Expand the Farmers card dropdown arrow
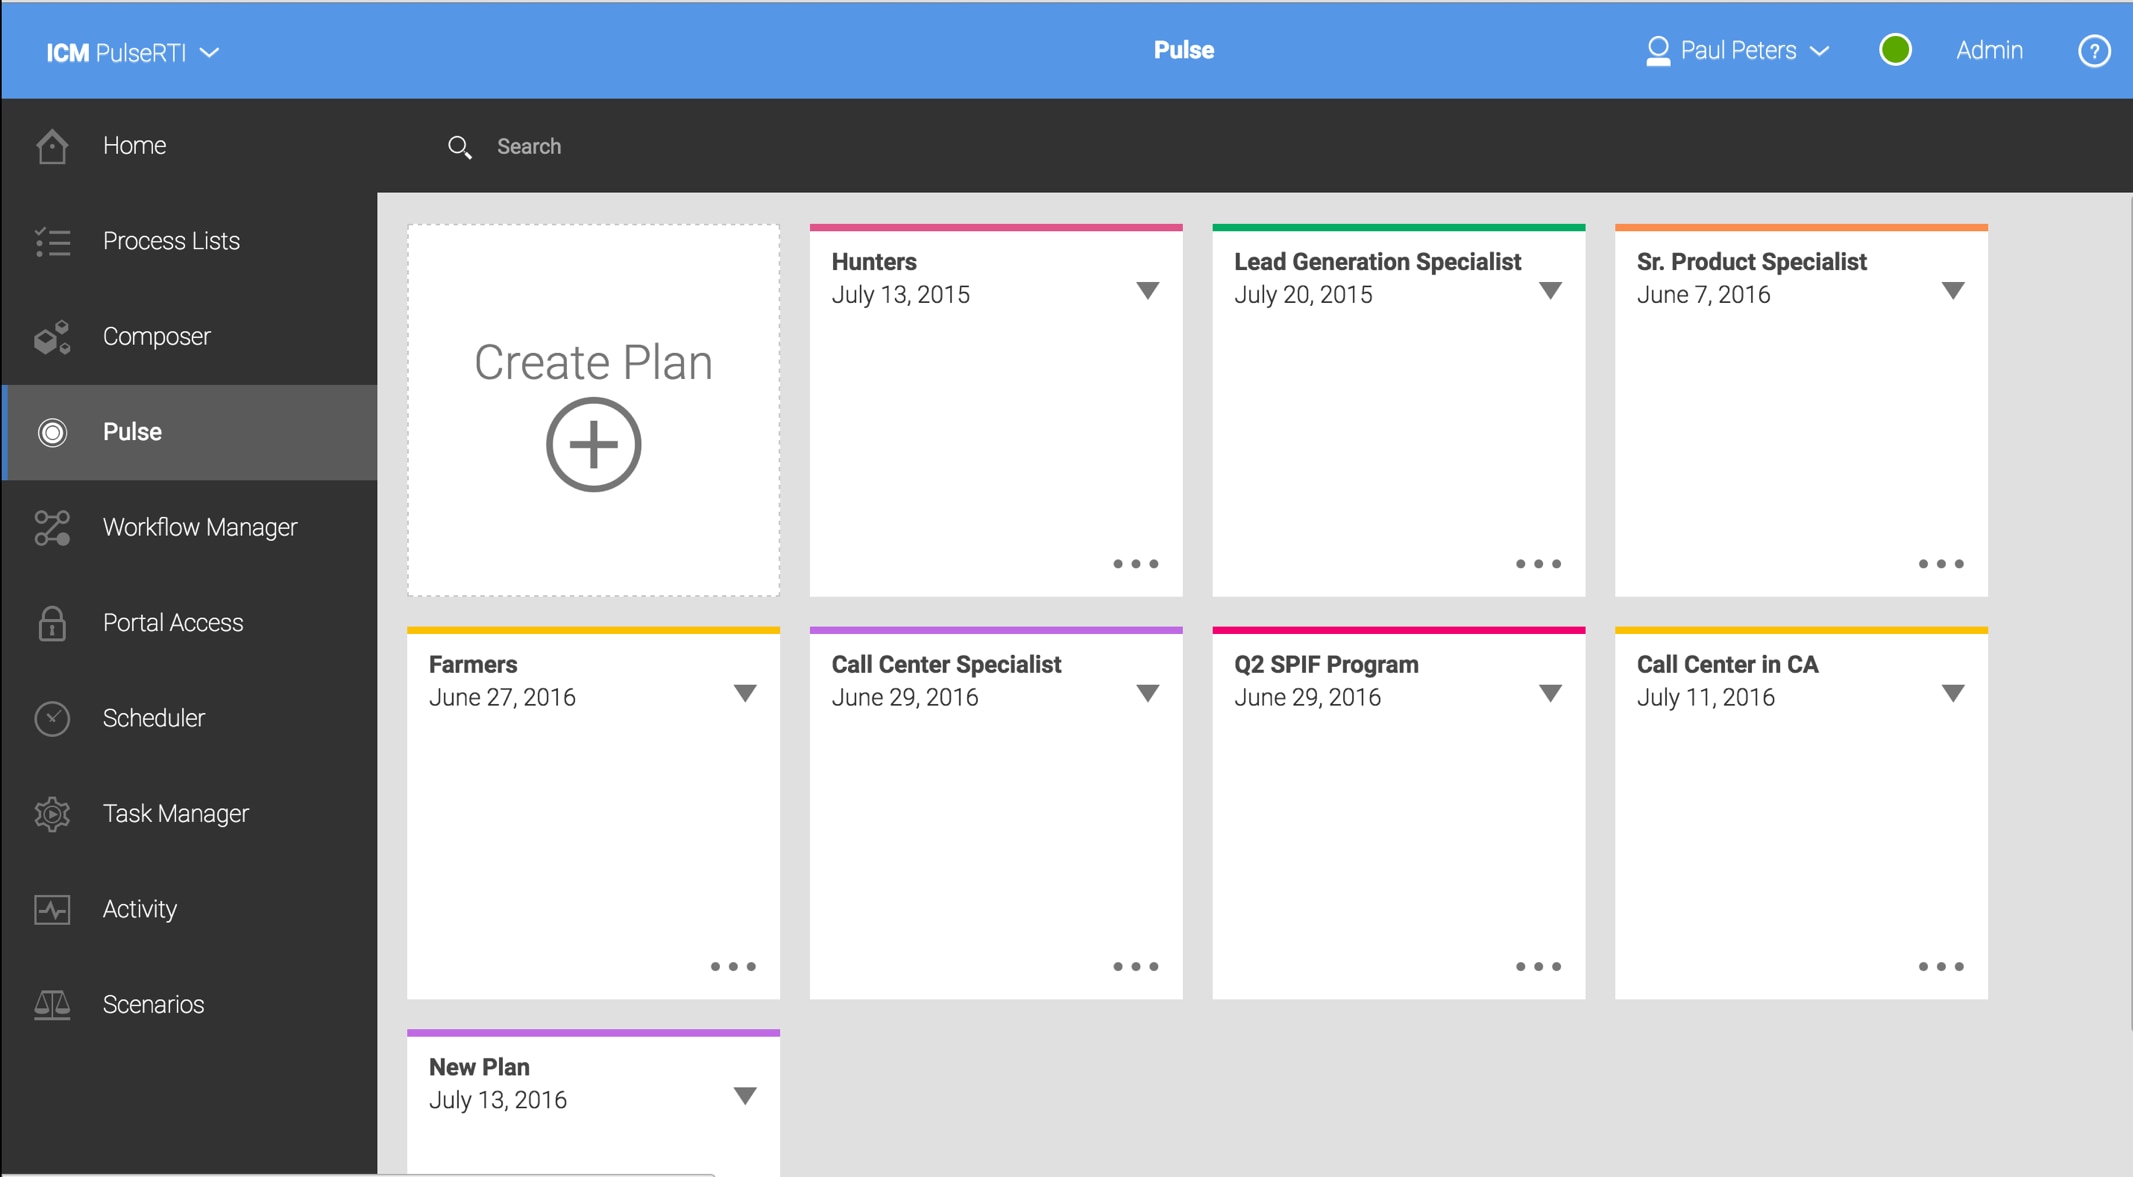The height and width of the screenshot is (1177, 2133). coord(745,694)
